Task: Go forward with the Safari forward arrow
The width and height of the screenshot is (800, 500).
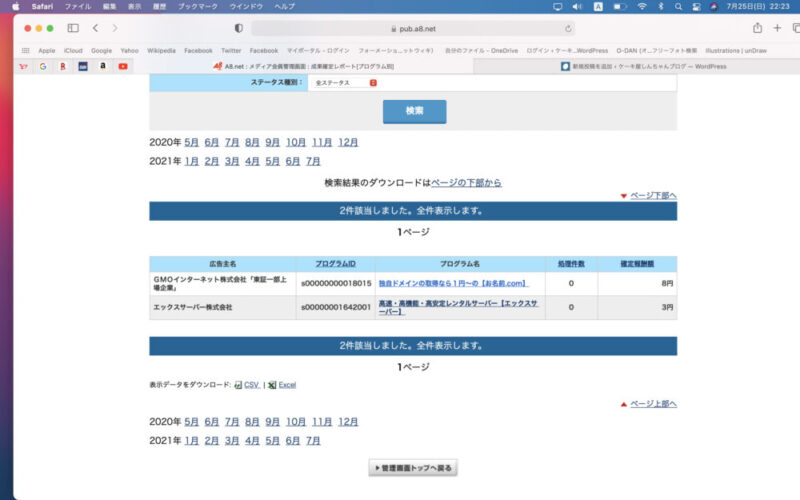Action: 115,28
